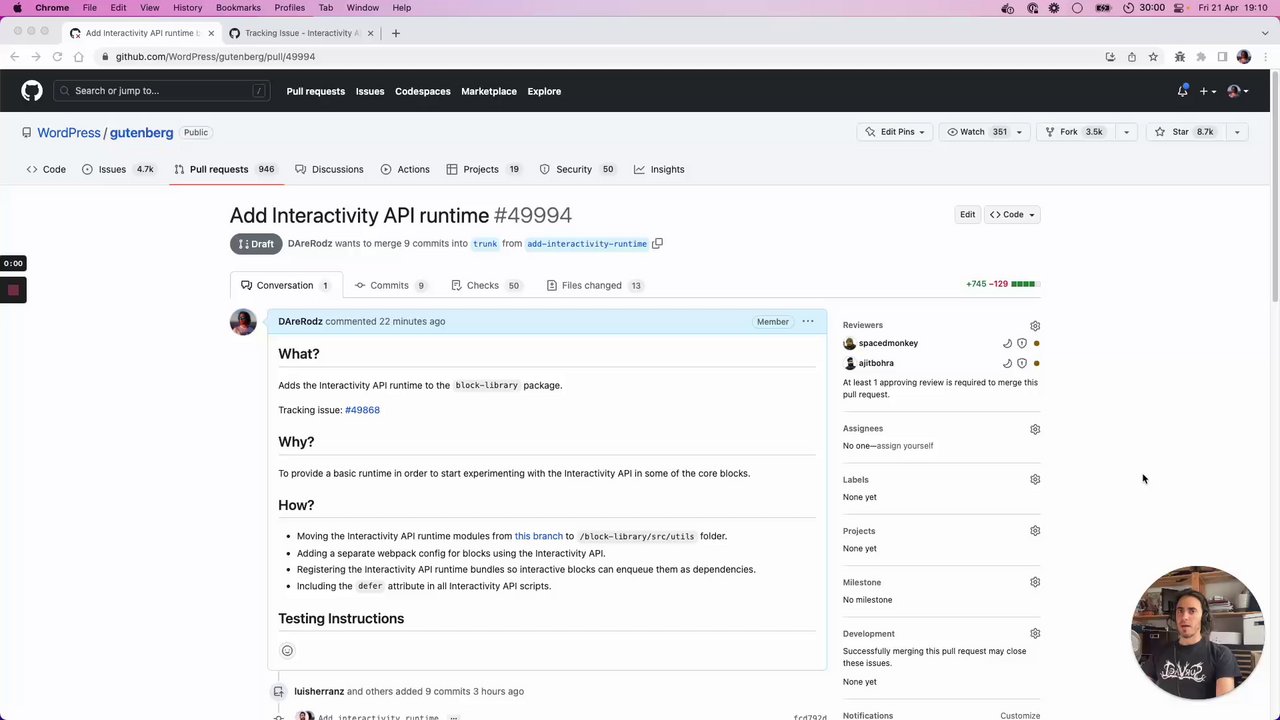The width and height of the screenshot is (1280, 720).
Task: Open a new browser tab
Action: (396, 33)
